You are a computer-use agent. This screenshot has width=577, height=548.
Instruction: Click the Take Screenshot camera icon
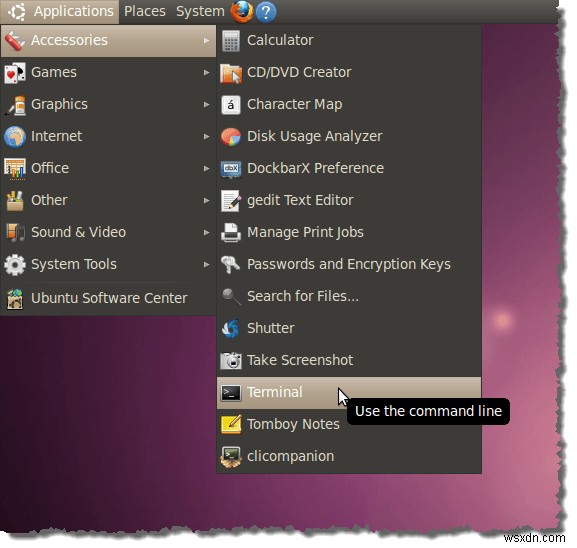tap(231, 361)
